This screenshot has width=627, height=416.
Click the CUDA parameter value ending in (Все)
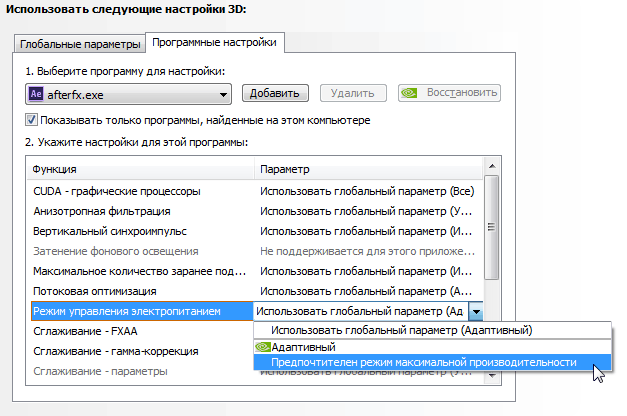click(x=367, y=191)
